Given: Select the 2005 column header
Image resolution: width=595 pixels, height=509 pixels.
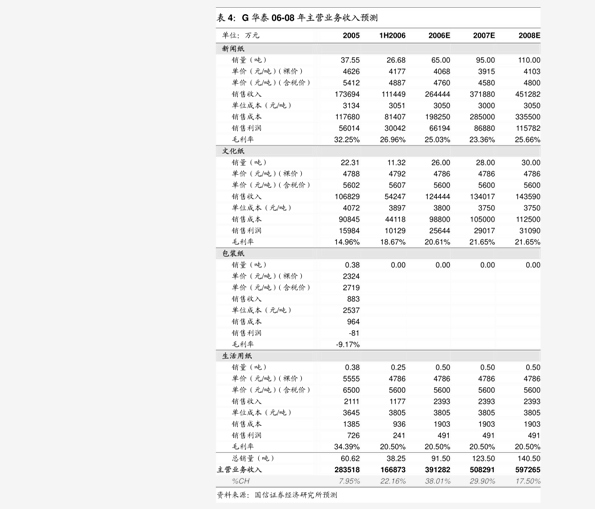Looking at the screenshot, I should (351, 35).
